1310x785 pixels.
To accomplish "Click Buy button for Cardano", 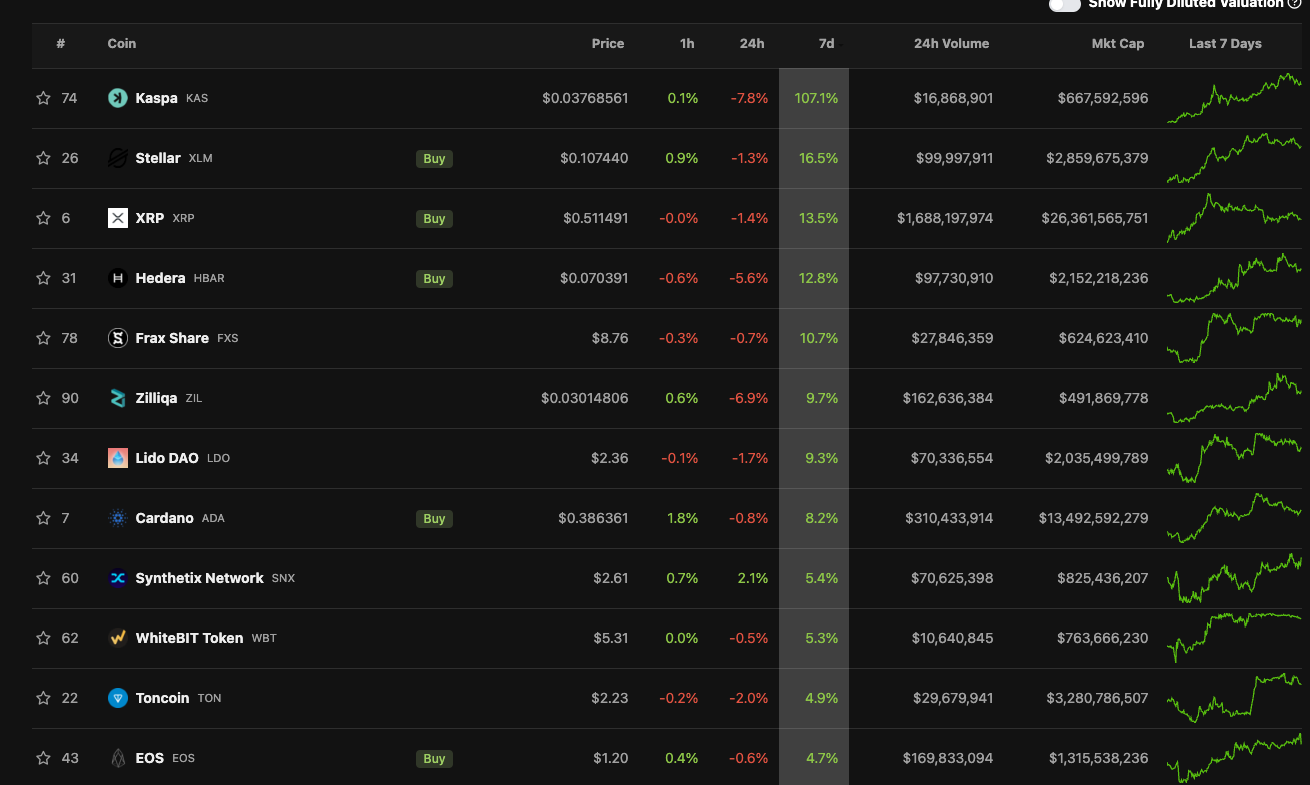I will pyautogui.click(x=434, y=518).
